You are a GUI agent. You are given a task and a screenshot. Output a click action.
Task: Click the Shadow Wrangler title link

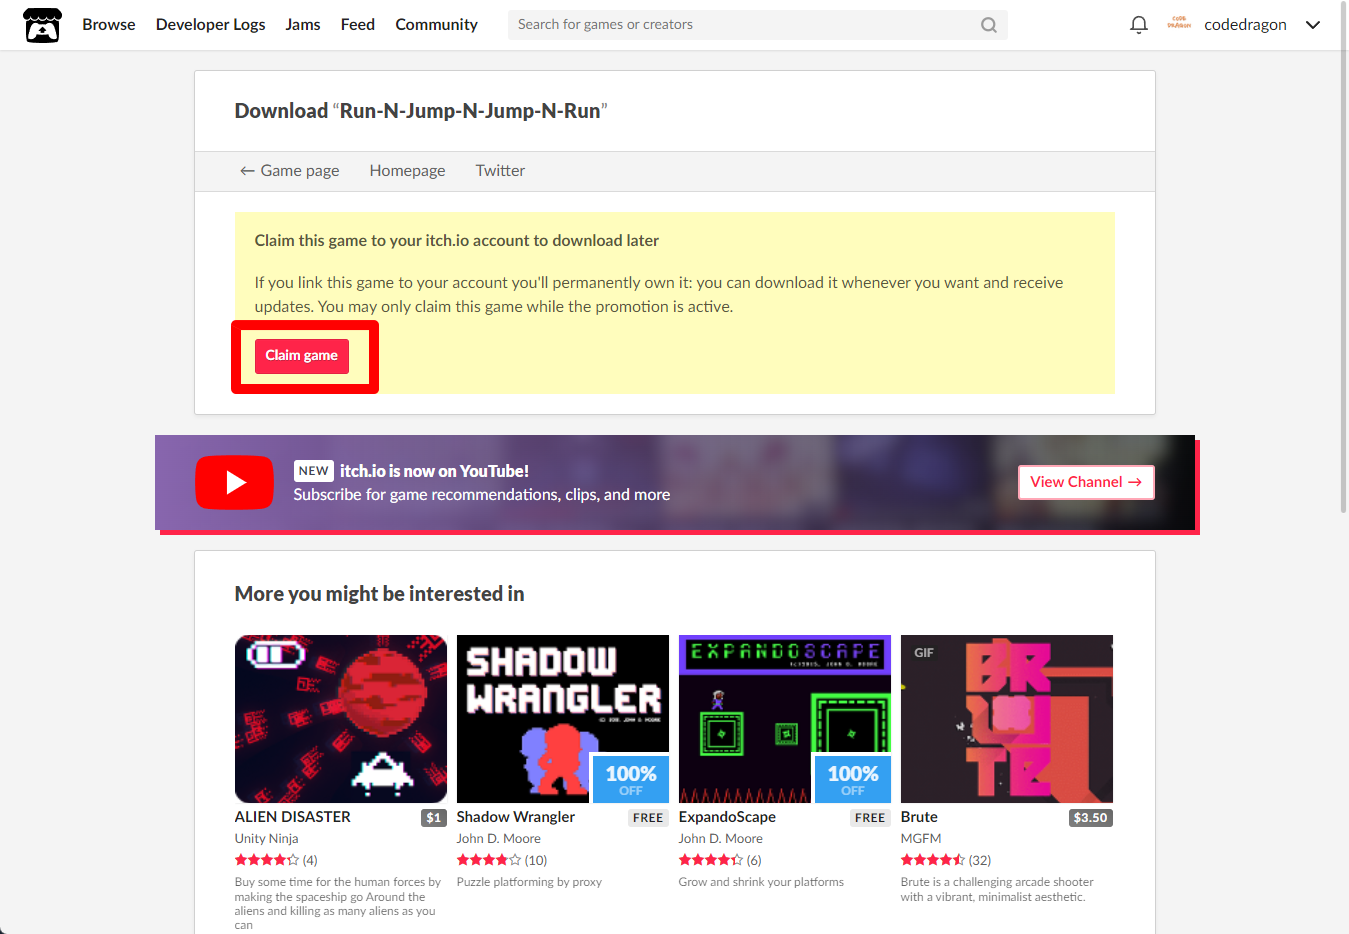click(516, 817)
